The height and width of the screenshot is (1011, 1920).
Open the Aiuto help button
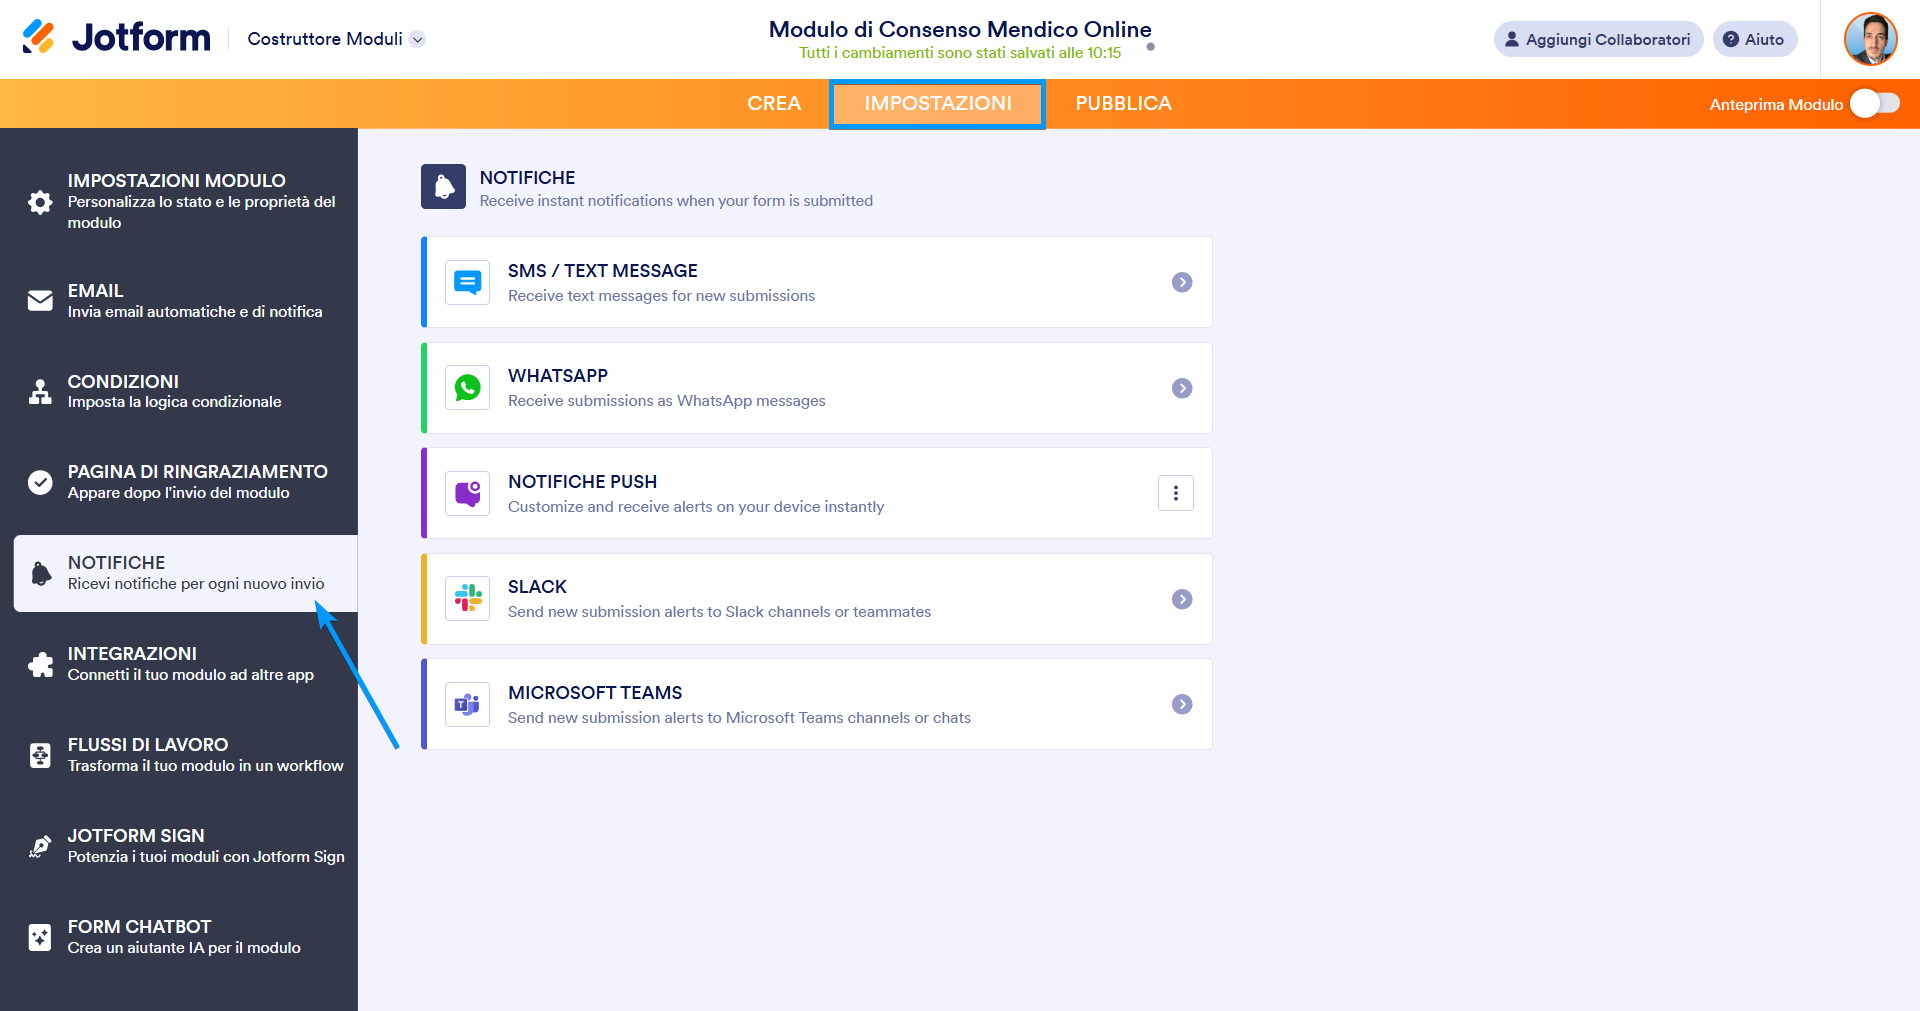[1755, 39]
